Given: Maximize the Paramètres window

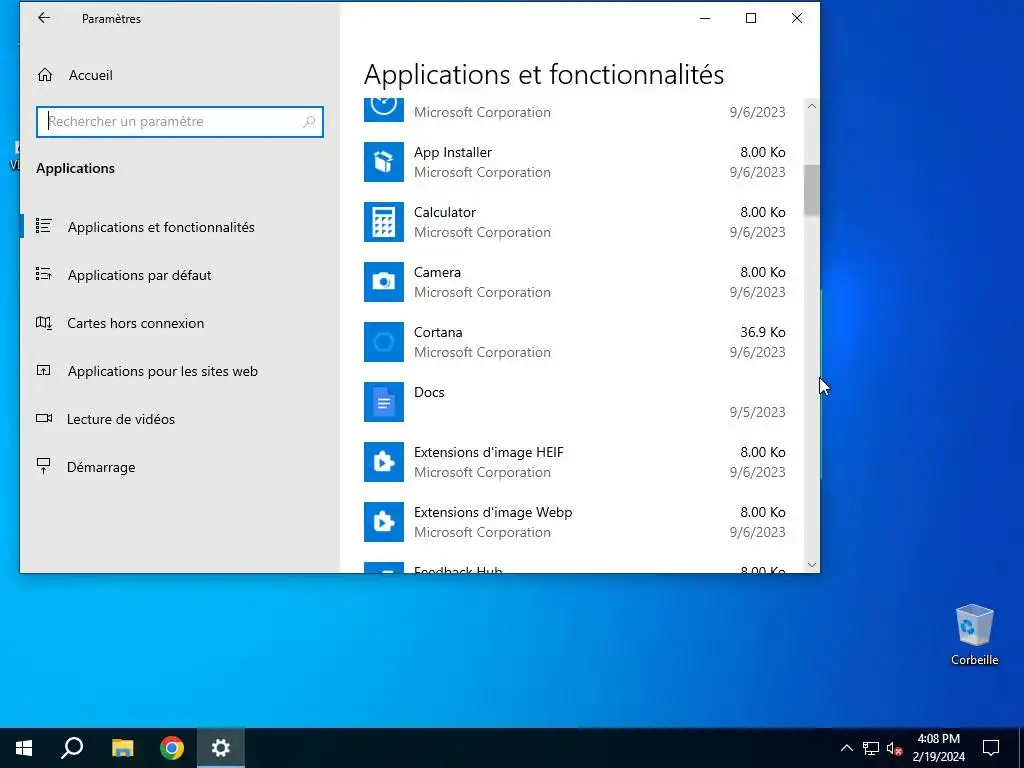Looking at the screenshot, I should (x=751, y=18).
